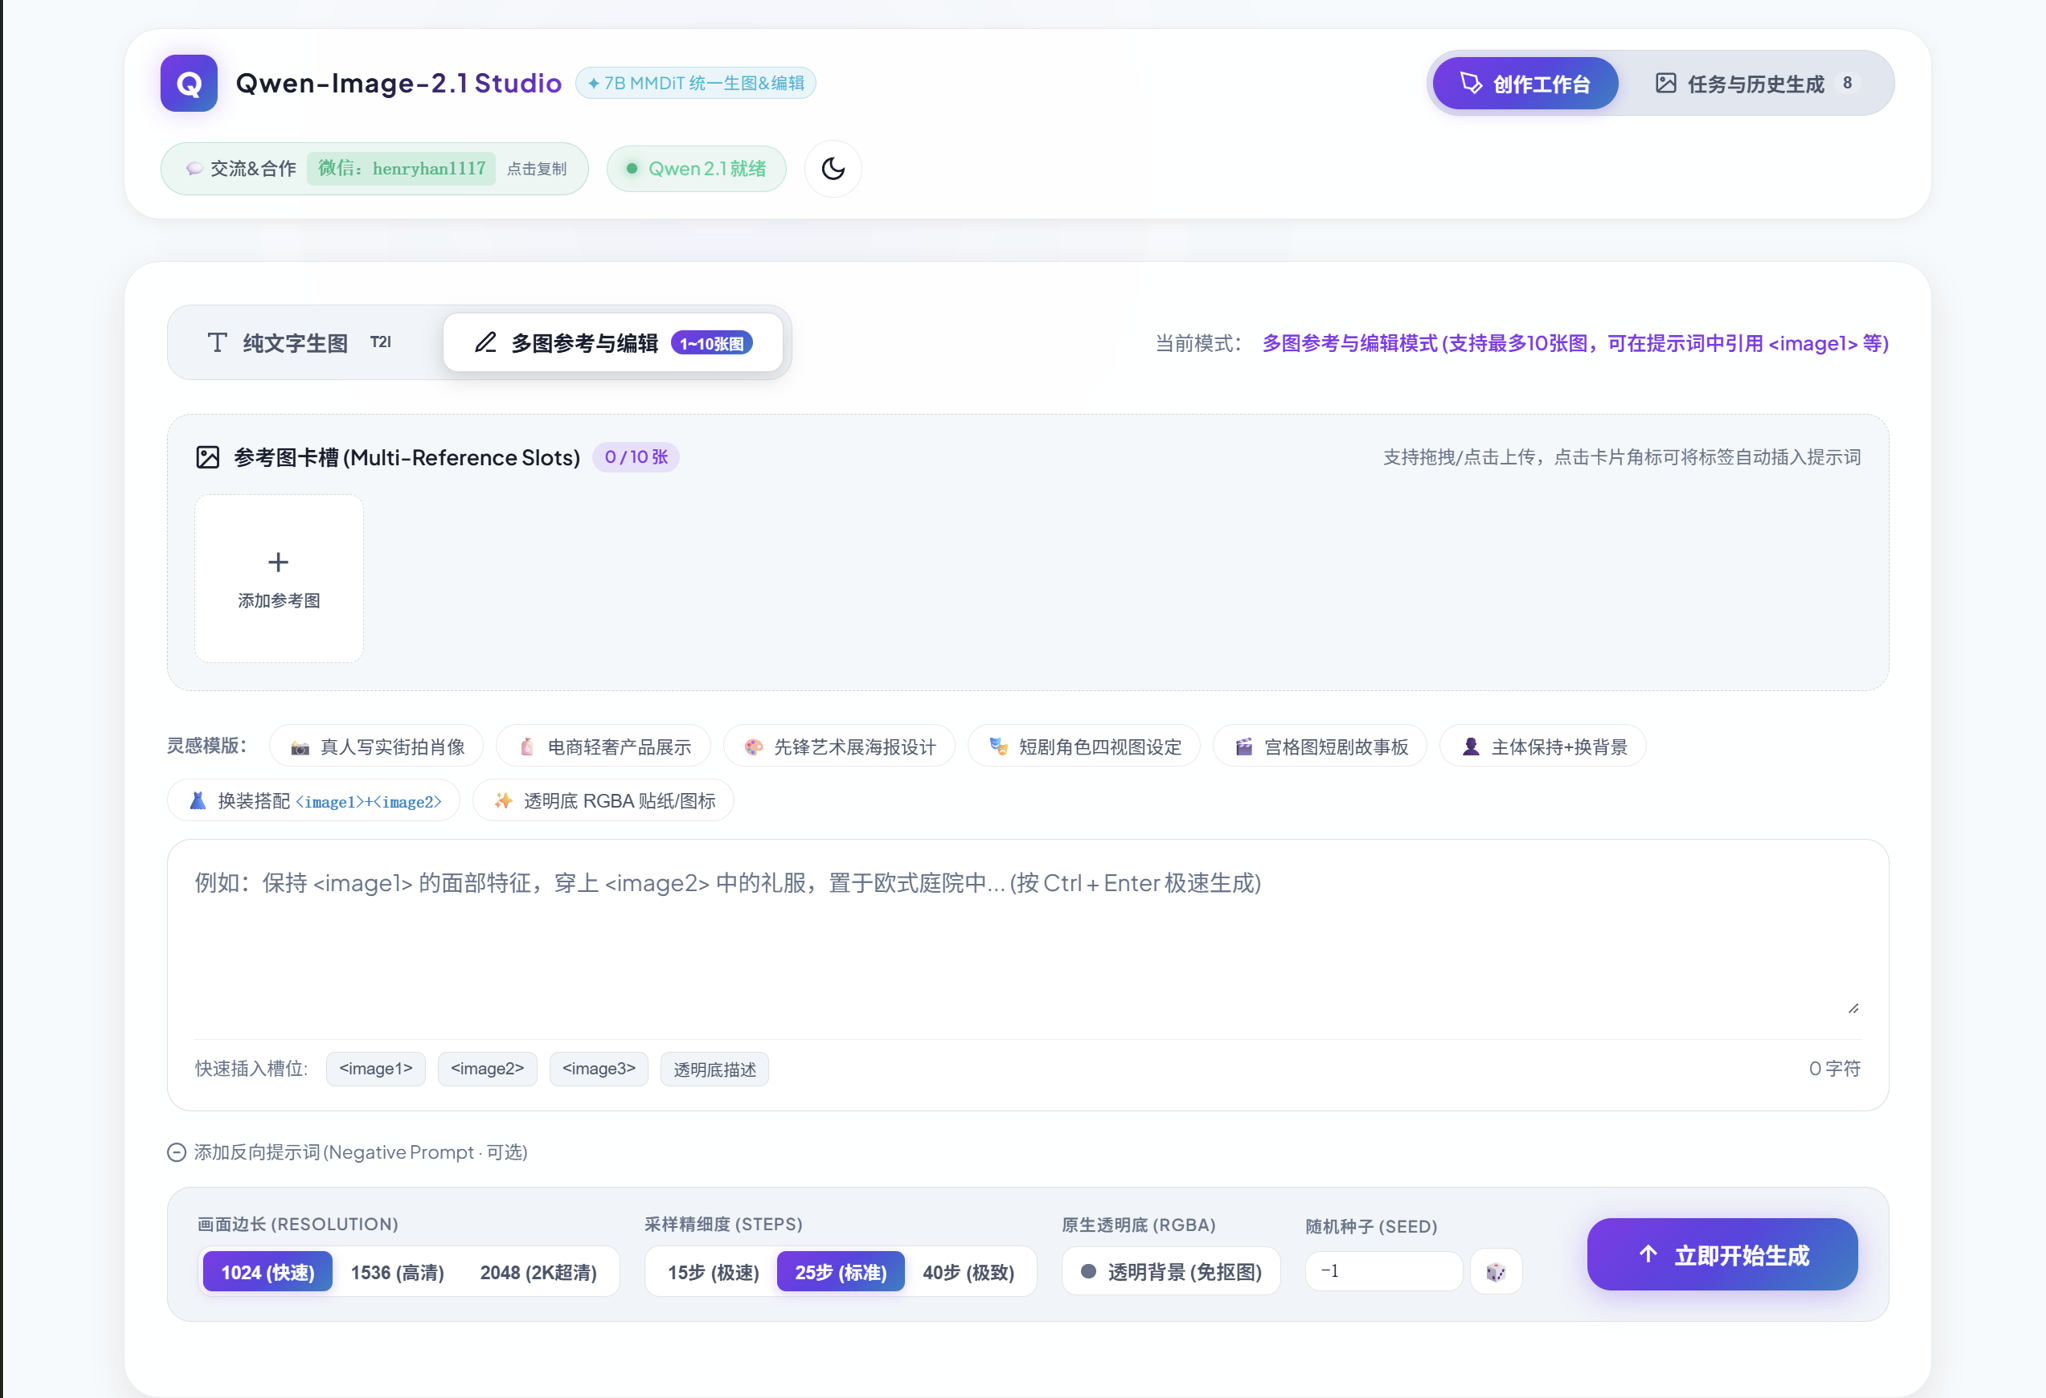Viewport: 2046px width, 1398px height.
Task: Toggle dark mode with moon icon
Action: 833,168
